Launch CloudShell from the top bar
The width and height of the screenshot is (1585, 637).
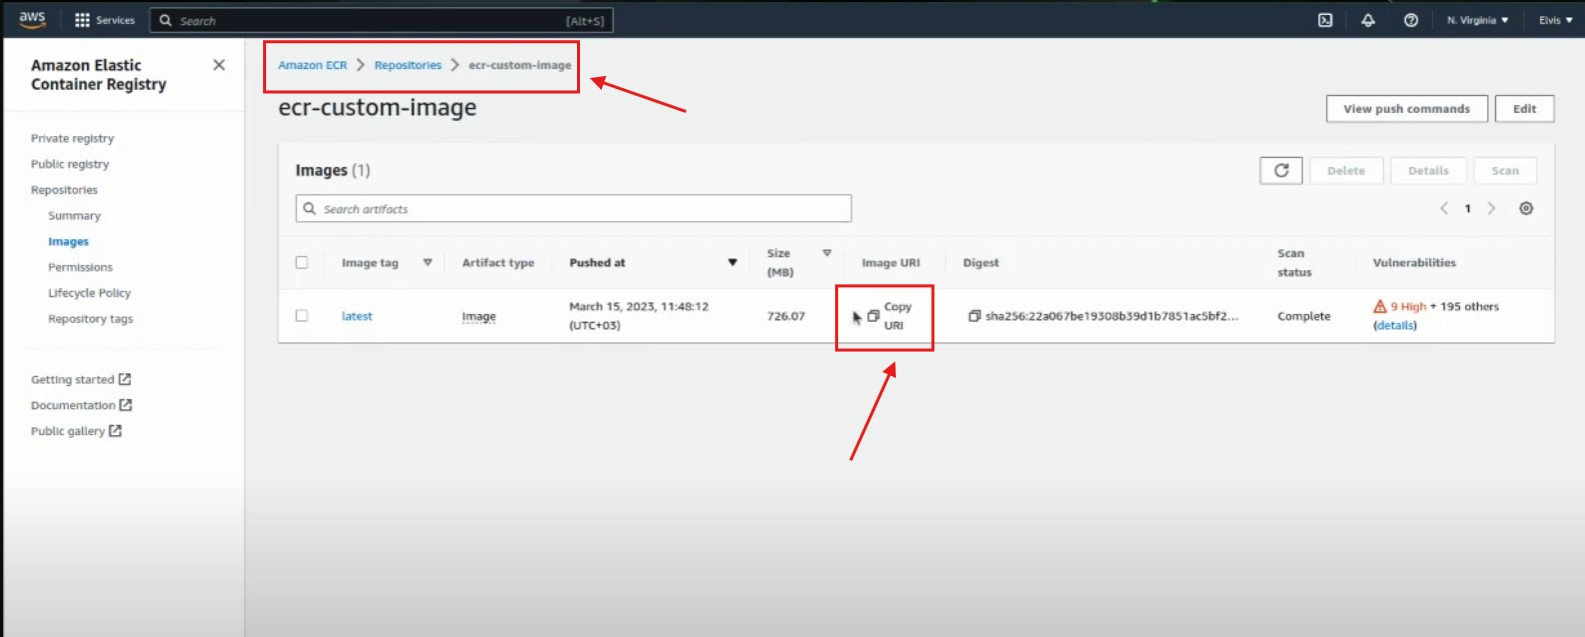pyautogui.click(x=1325, y=20)
